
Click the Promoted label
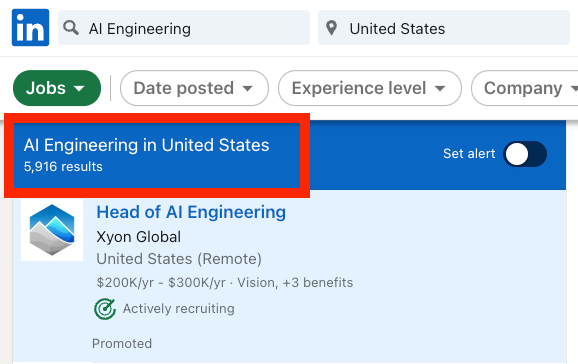[x=122, y=343]
